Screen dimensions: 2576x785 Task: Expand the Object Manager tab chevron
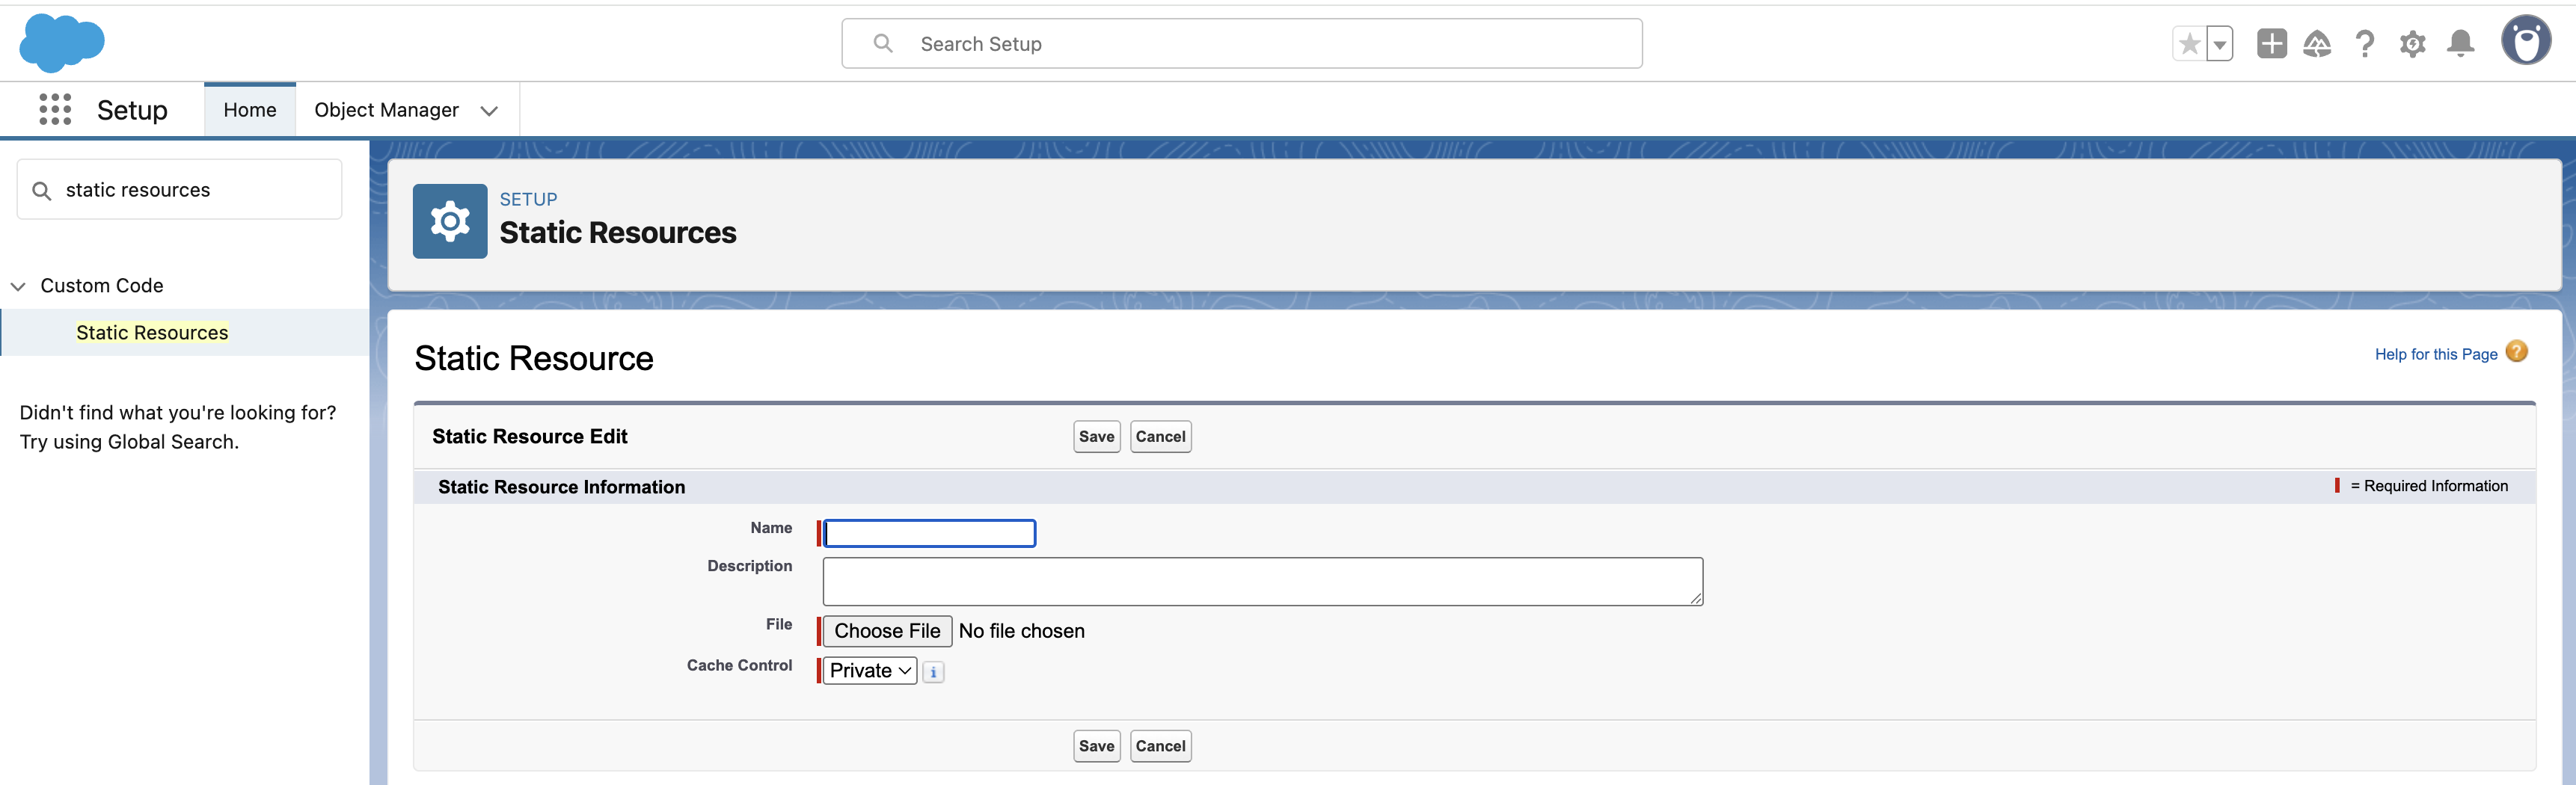click(x=489, y=111)
